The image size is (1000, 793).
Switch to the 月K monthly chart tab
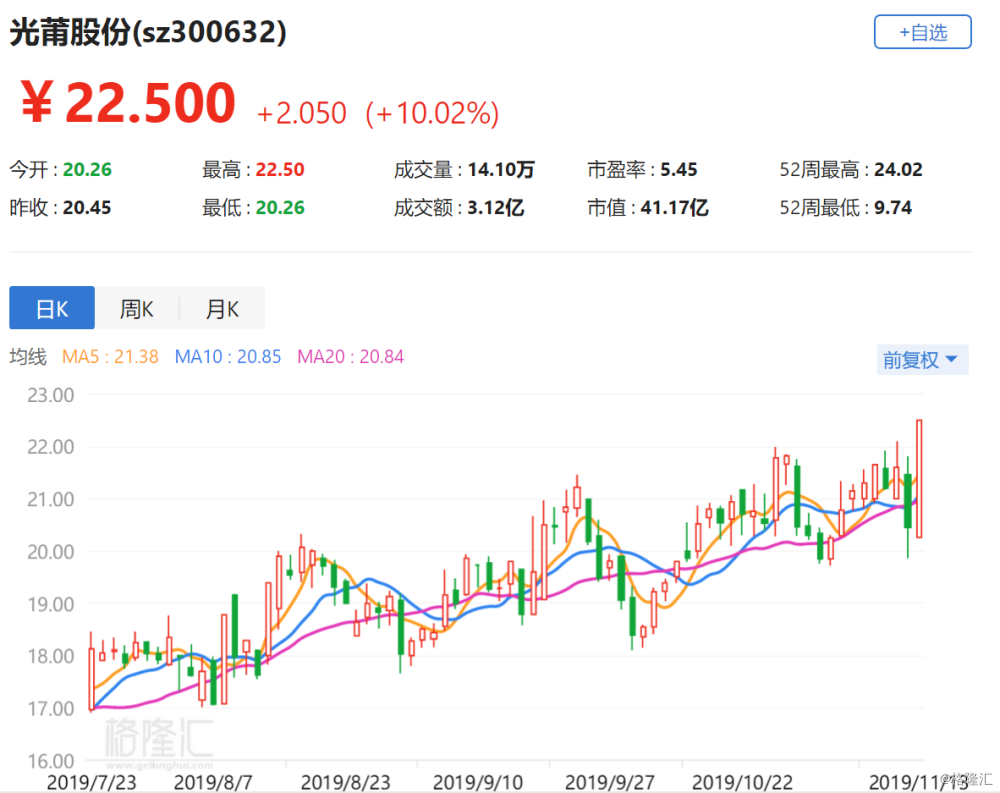[x=222, y=308]
